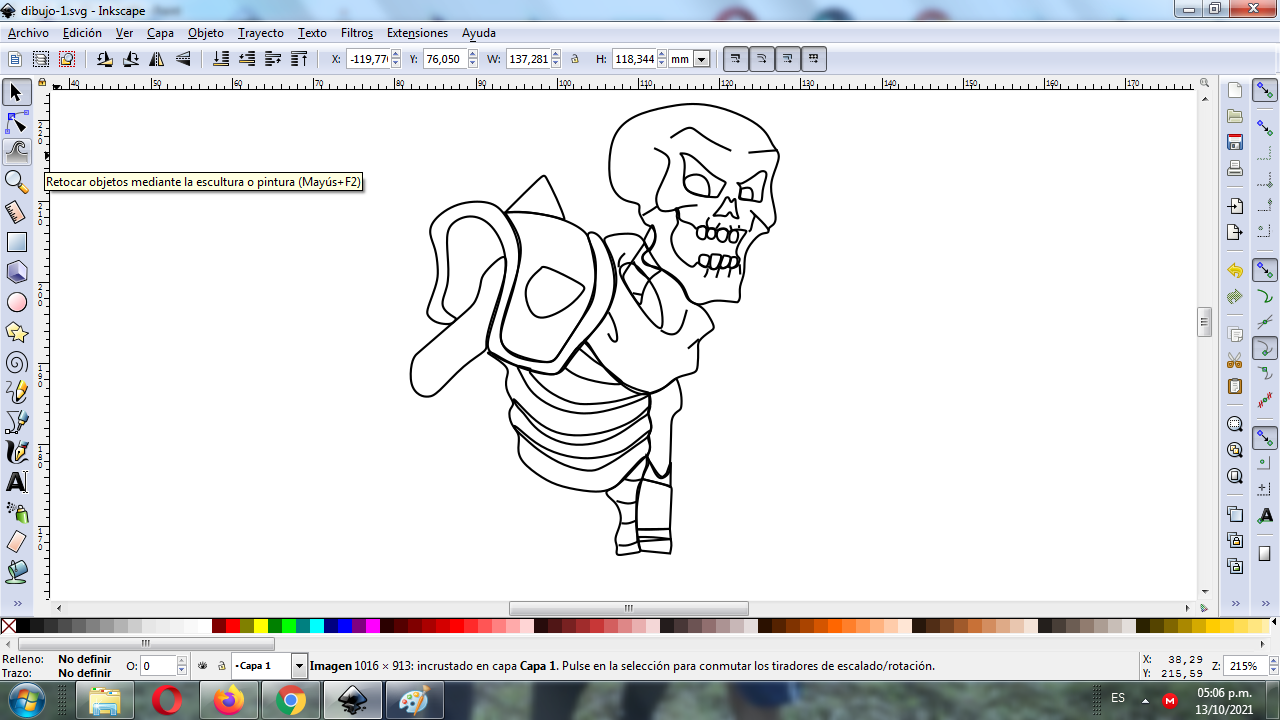1280x720 pixels.
Task: Select the Zoom magnifier tool
Action: 16,182
